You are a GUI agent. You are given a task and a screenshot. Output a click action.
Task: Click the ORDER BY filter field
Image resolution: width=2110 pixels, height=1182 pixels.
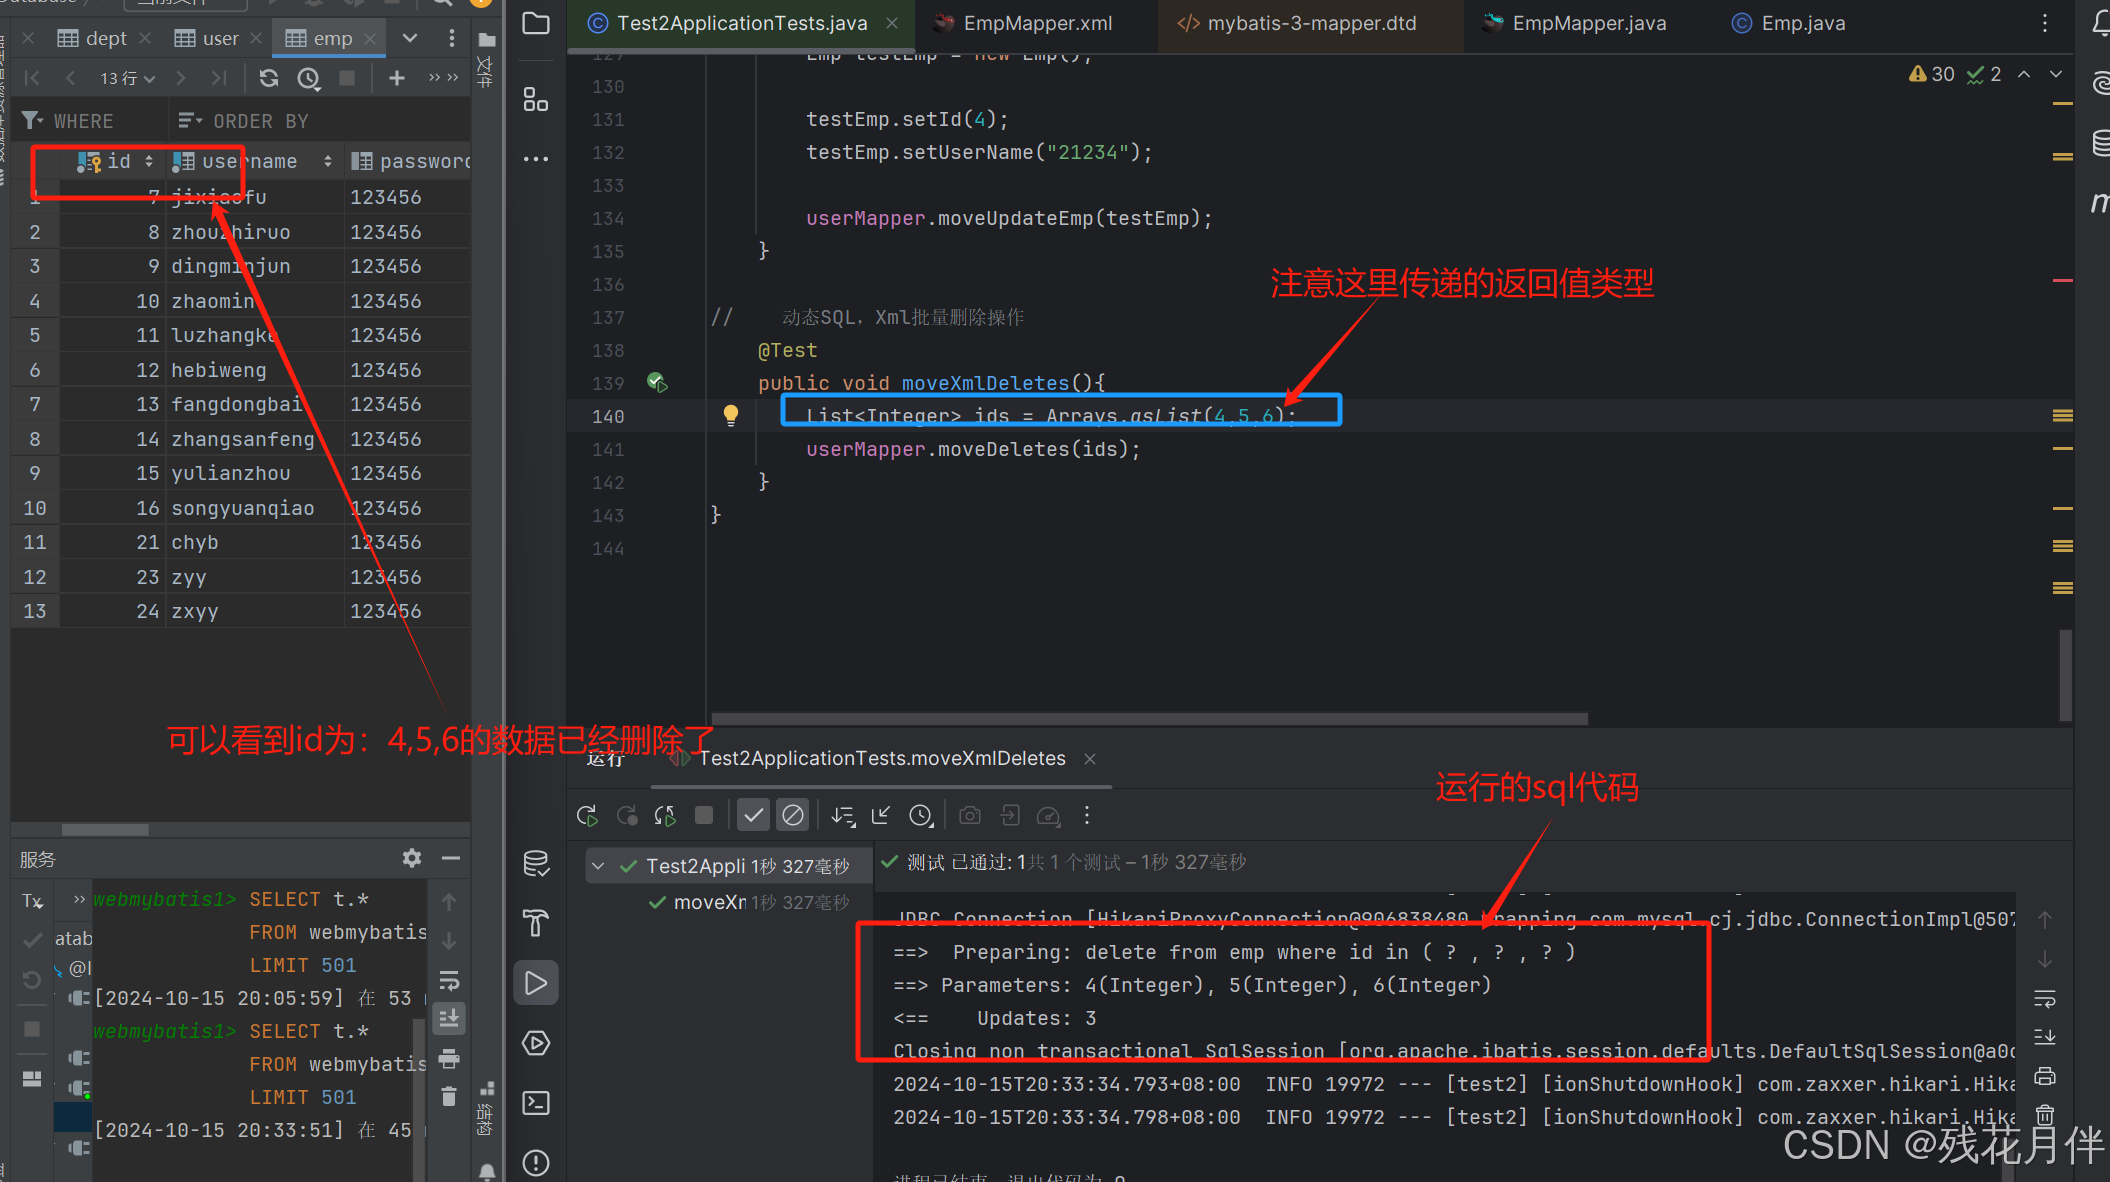(260, 121)
